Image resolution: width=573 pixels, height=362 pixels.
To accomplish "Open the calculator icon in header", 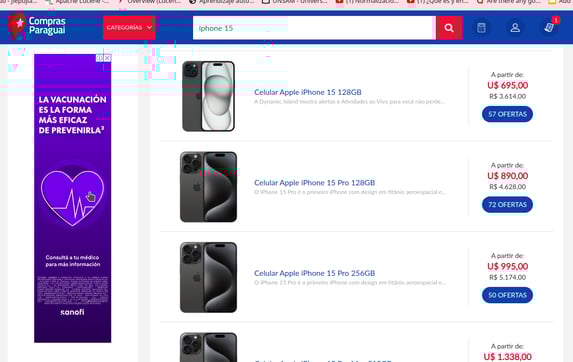I will 481,28.
